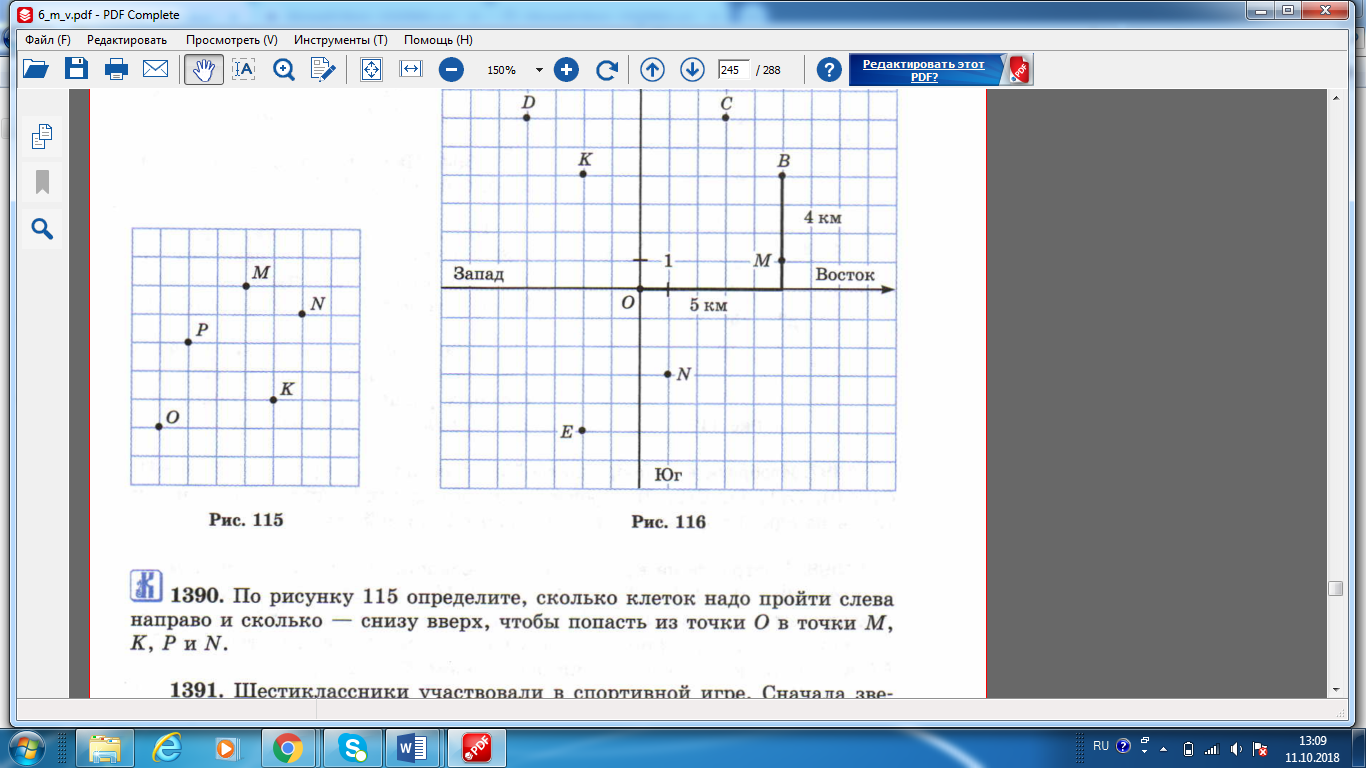Viewport: 1366px width, 768px height.
Task: Click the 'Запад' label on the graph
Action: tap(478, 274)
